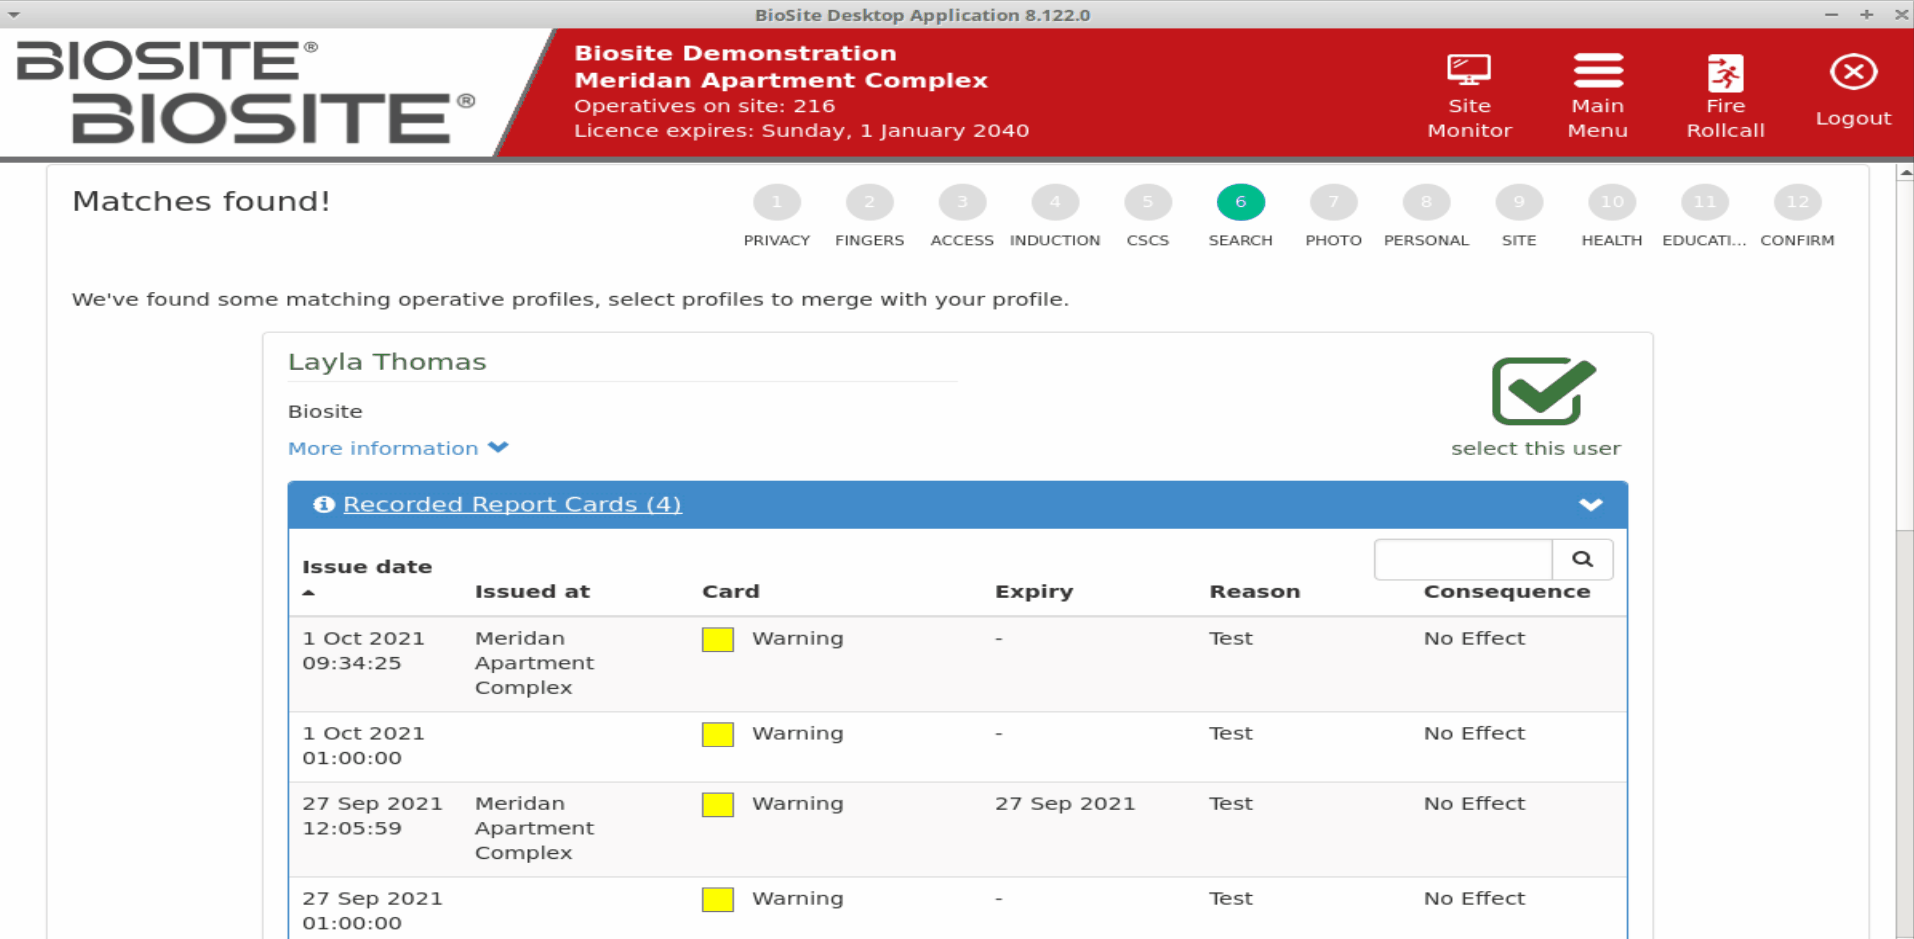Start Fire Rollcall running-man icon

pyautogui.click(x=1725, y=72)
